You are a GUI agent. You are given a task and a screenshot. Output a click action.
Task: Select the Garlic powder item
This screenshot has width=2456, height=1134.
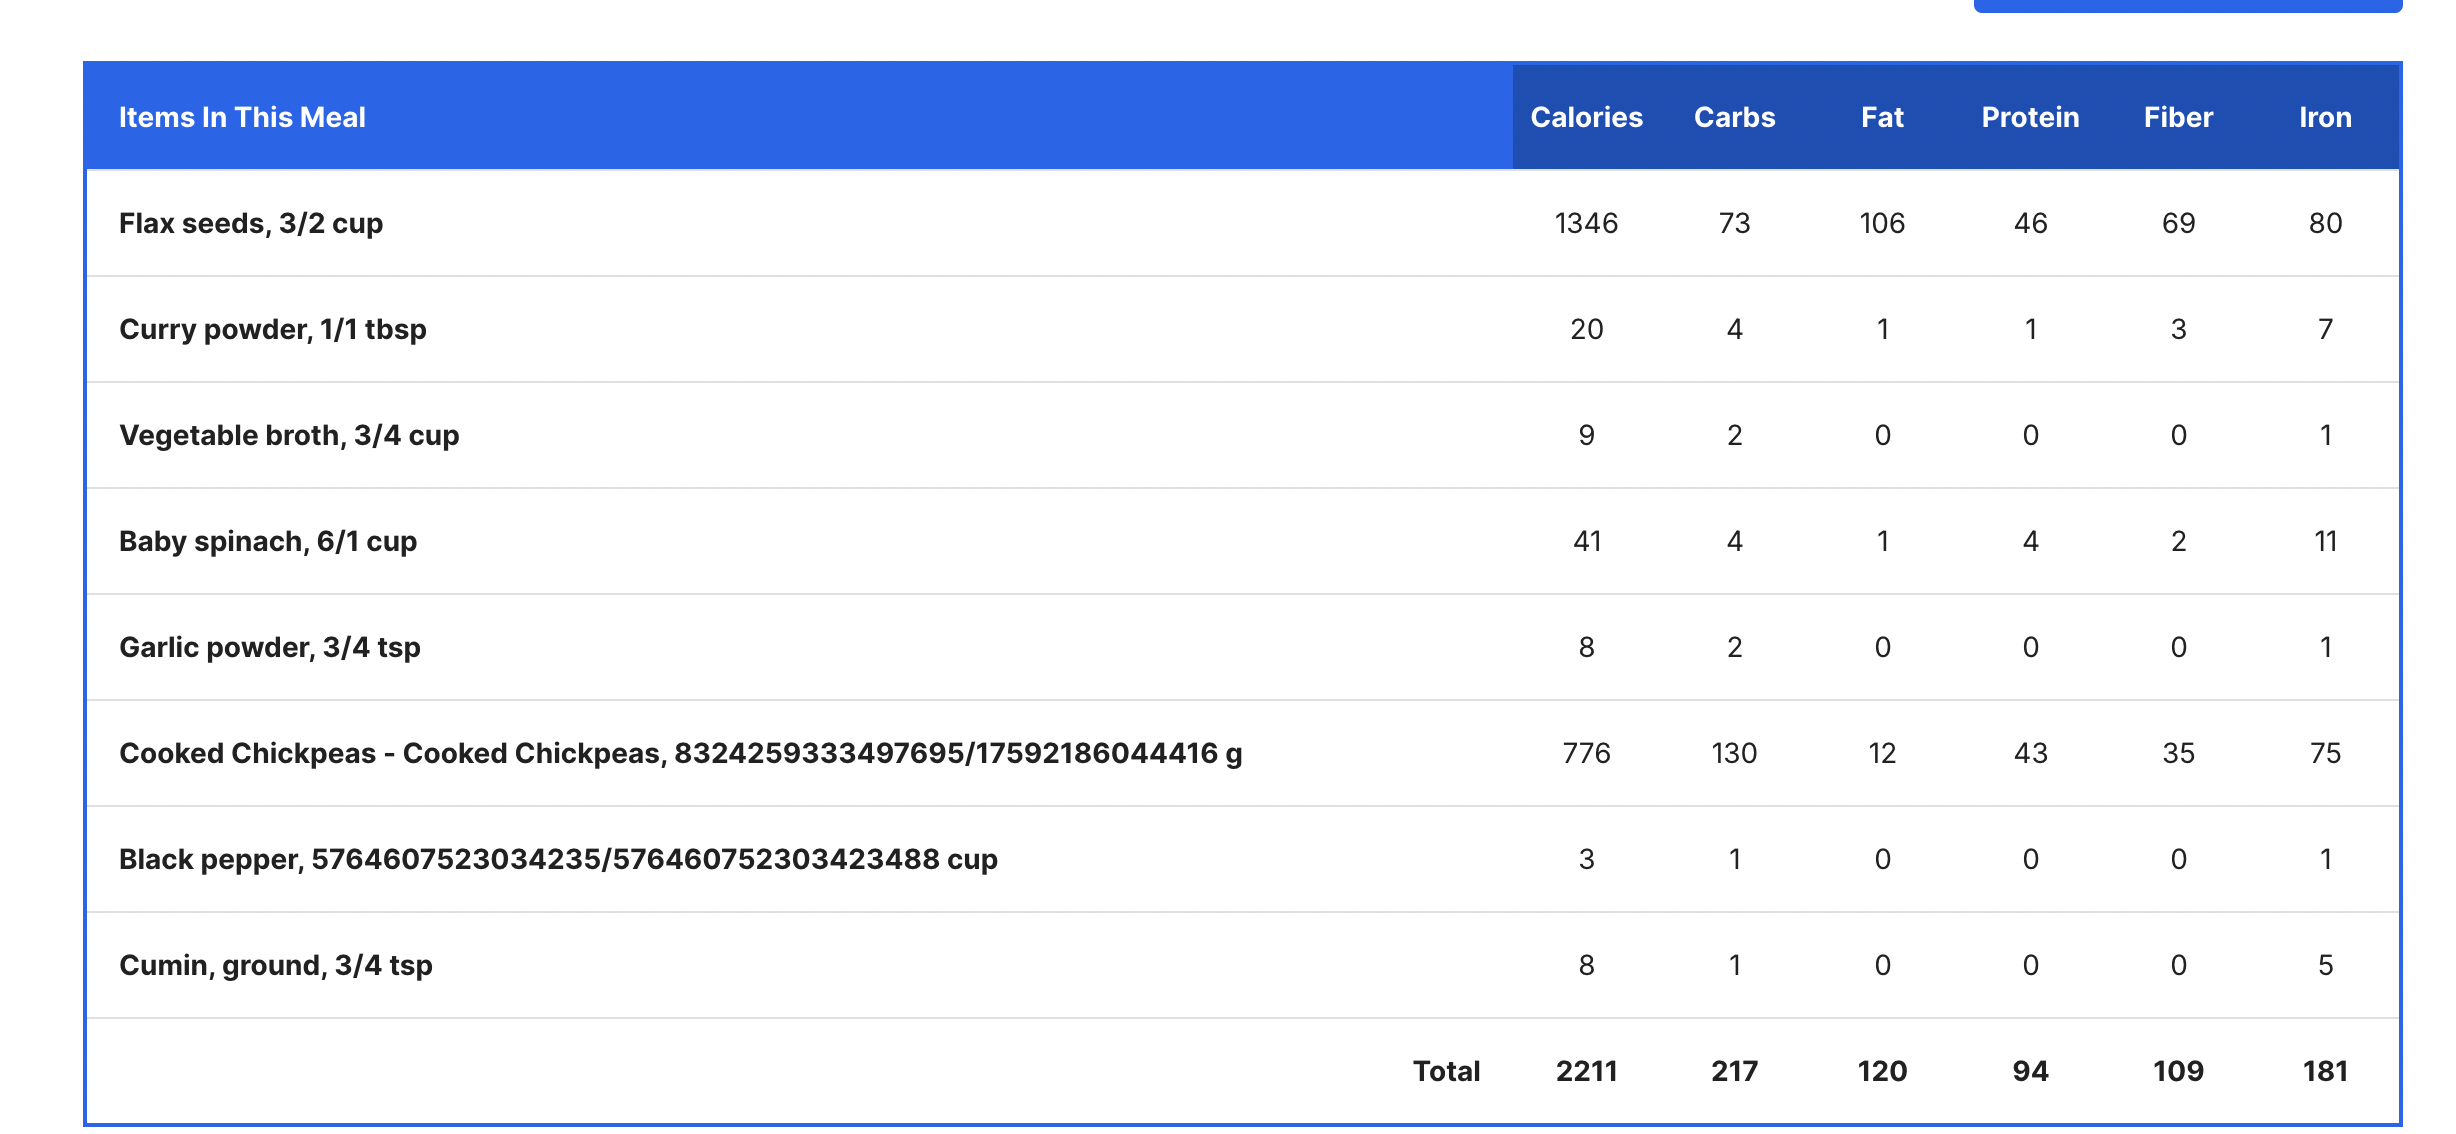269,647
